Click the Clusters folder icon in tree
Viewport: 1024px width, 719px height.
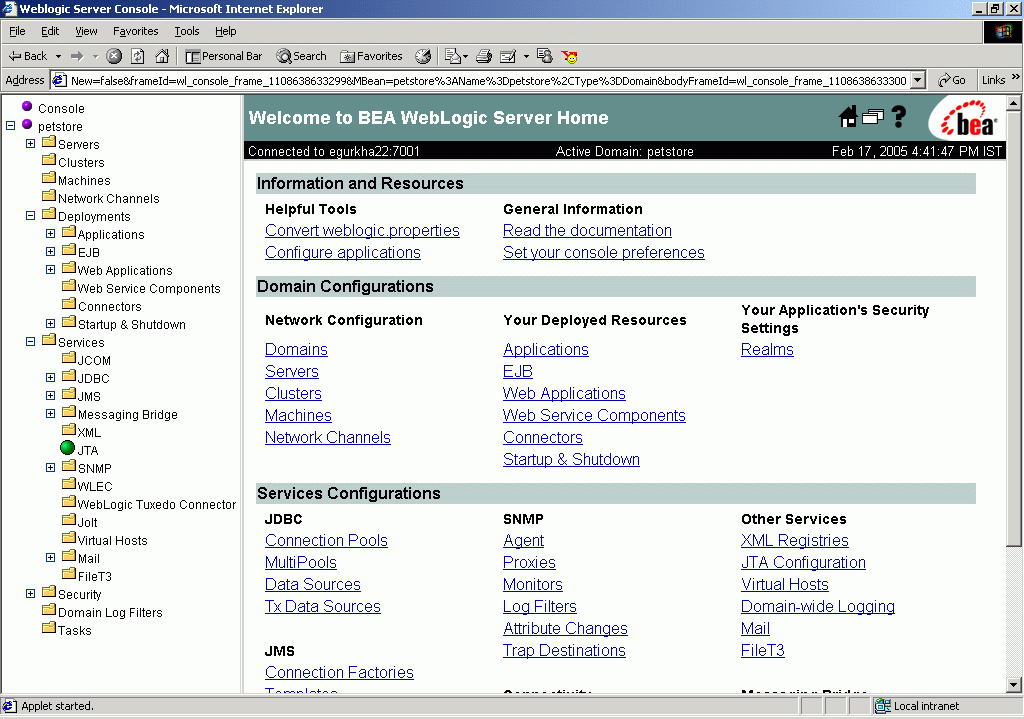coord(49,160)
